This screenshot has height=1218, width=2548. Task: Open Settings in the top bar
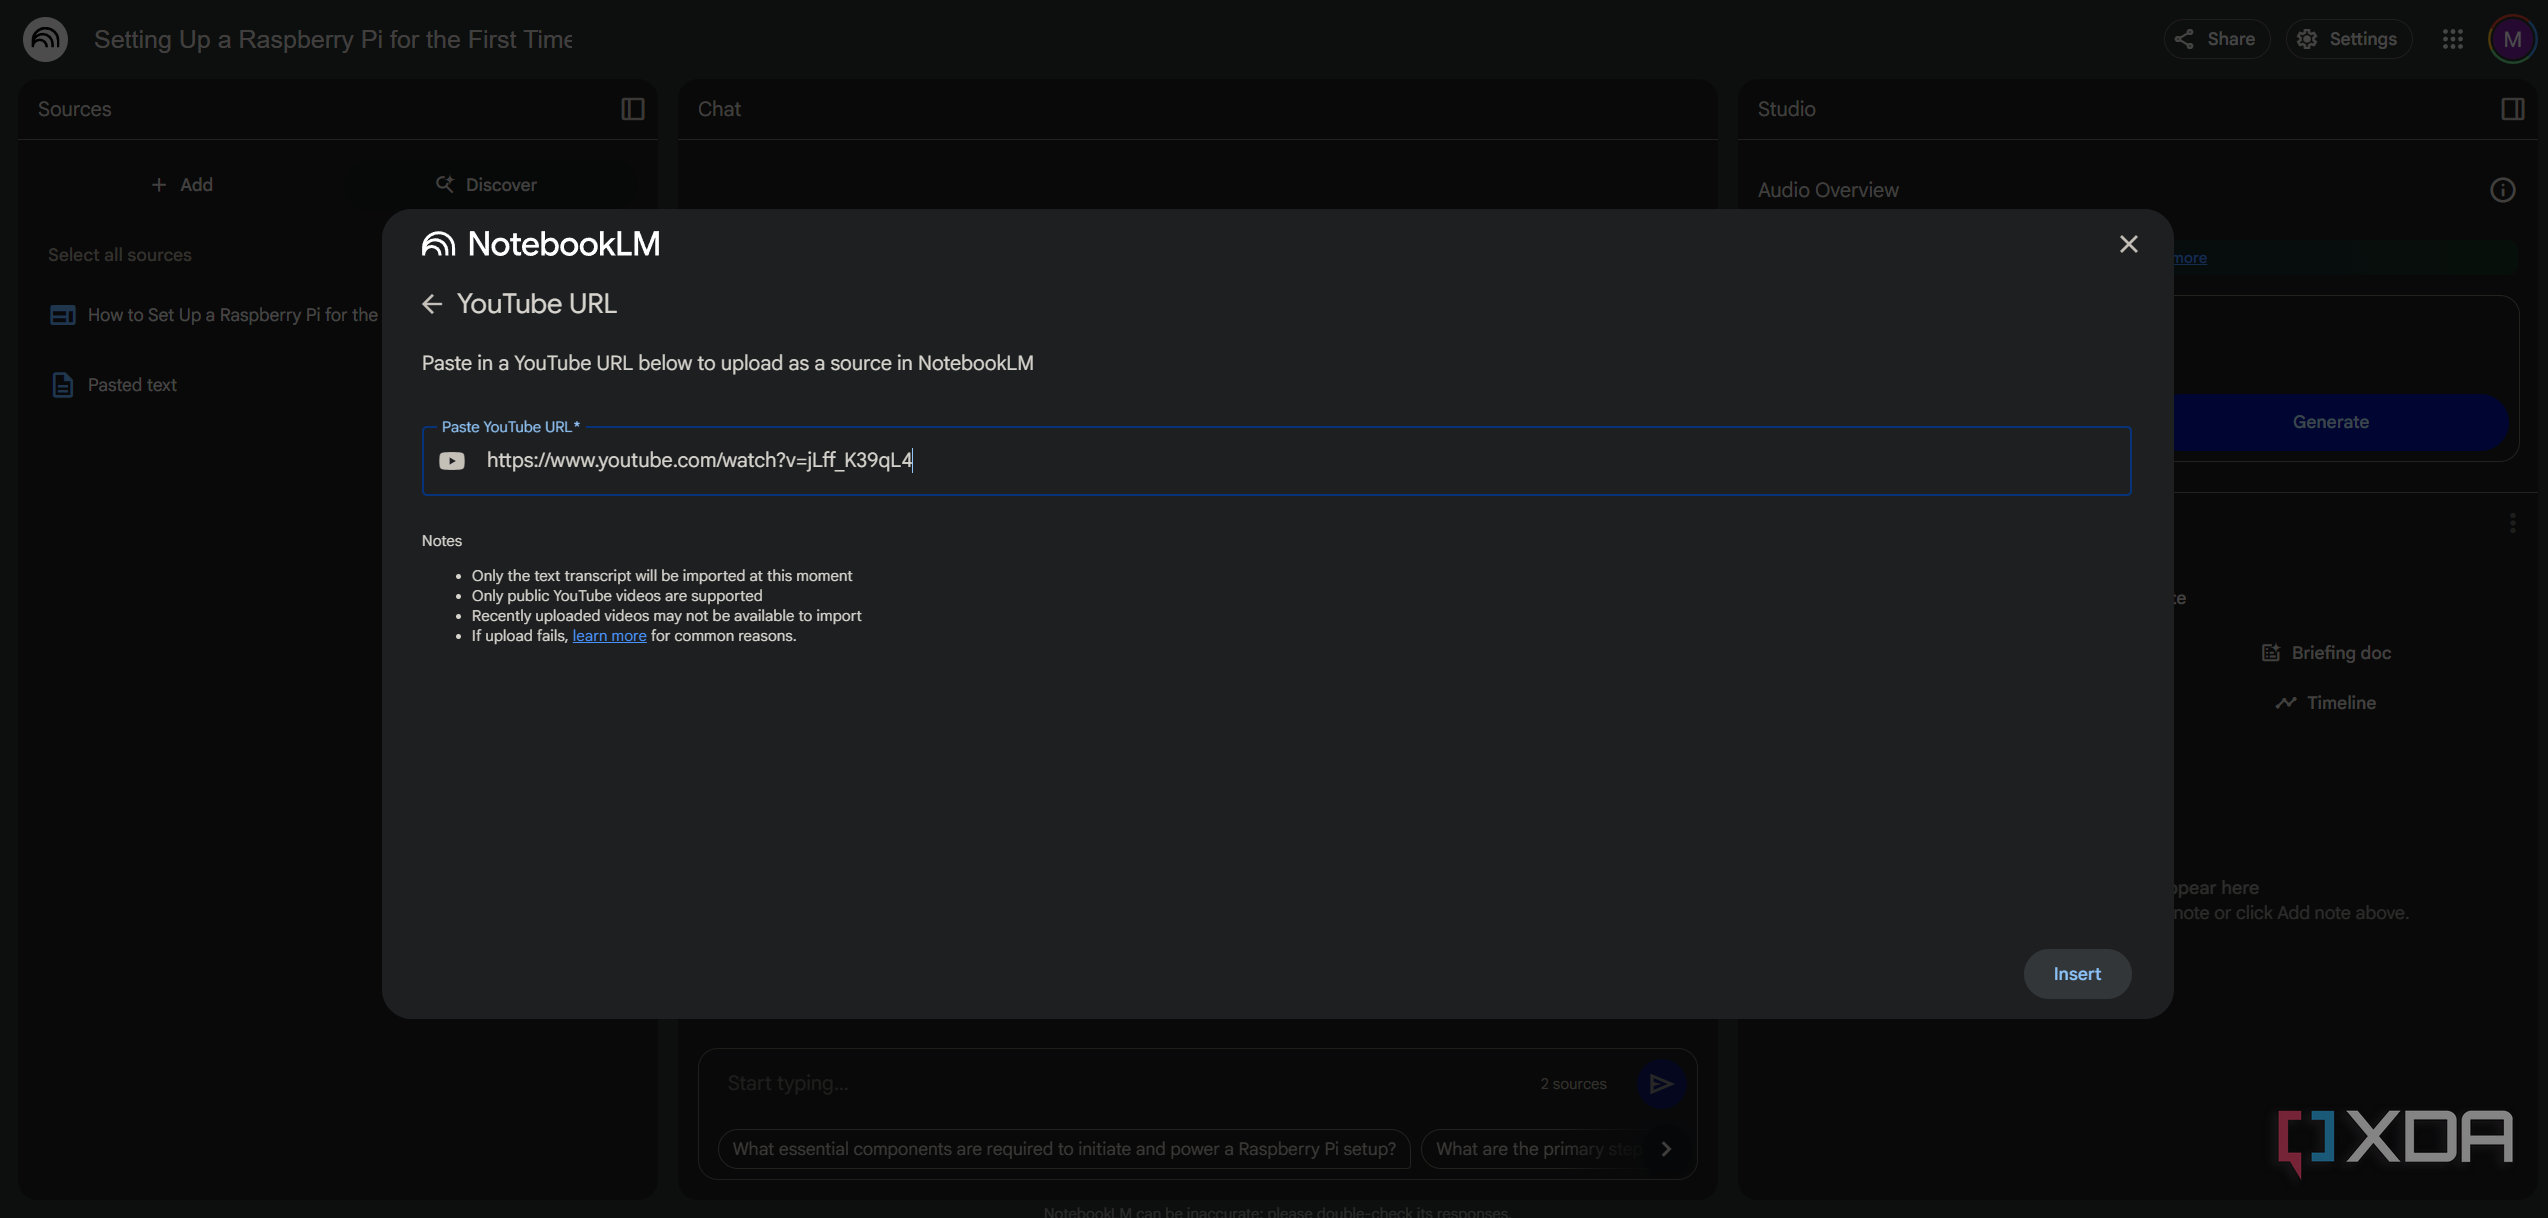(x=2348, y=39)
